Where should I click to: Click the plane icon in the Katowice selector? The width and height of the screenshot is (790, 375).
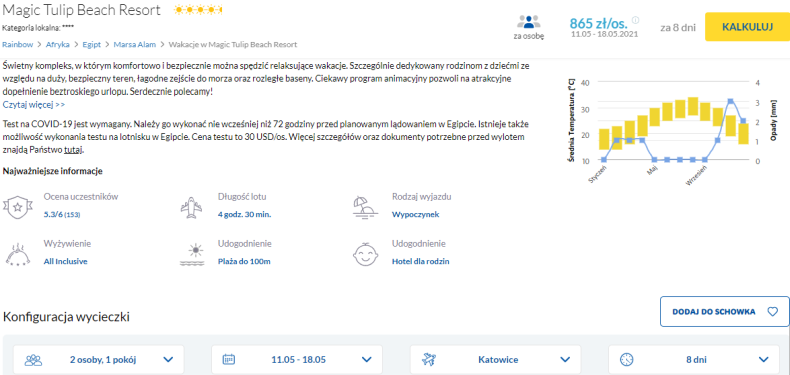(x=429, y=360)
